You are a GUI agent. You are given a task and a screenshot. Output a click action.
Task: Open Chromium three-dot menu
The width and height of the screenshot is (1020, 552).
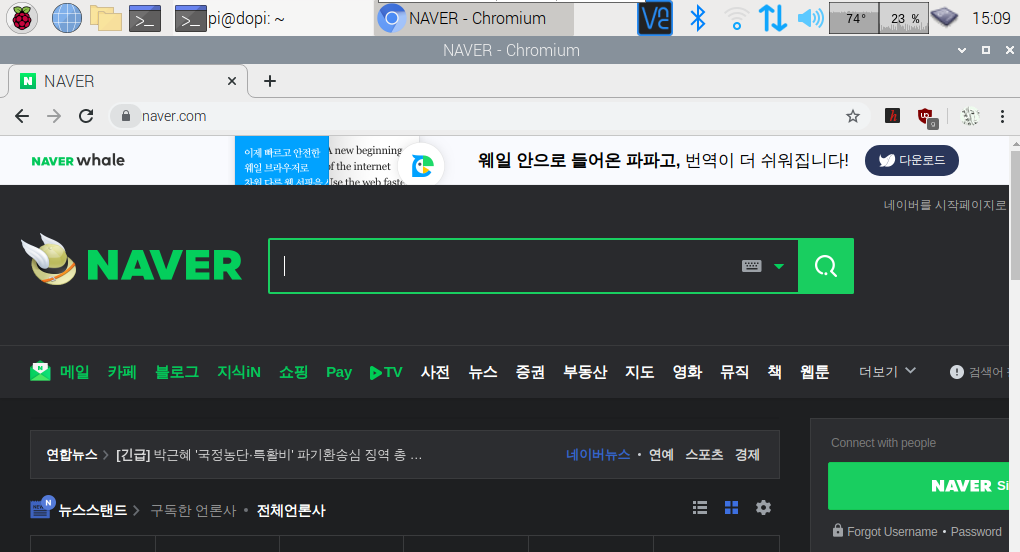[x=1002, y=116]
